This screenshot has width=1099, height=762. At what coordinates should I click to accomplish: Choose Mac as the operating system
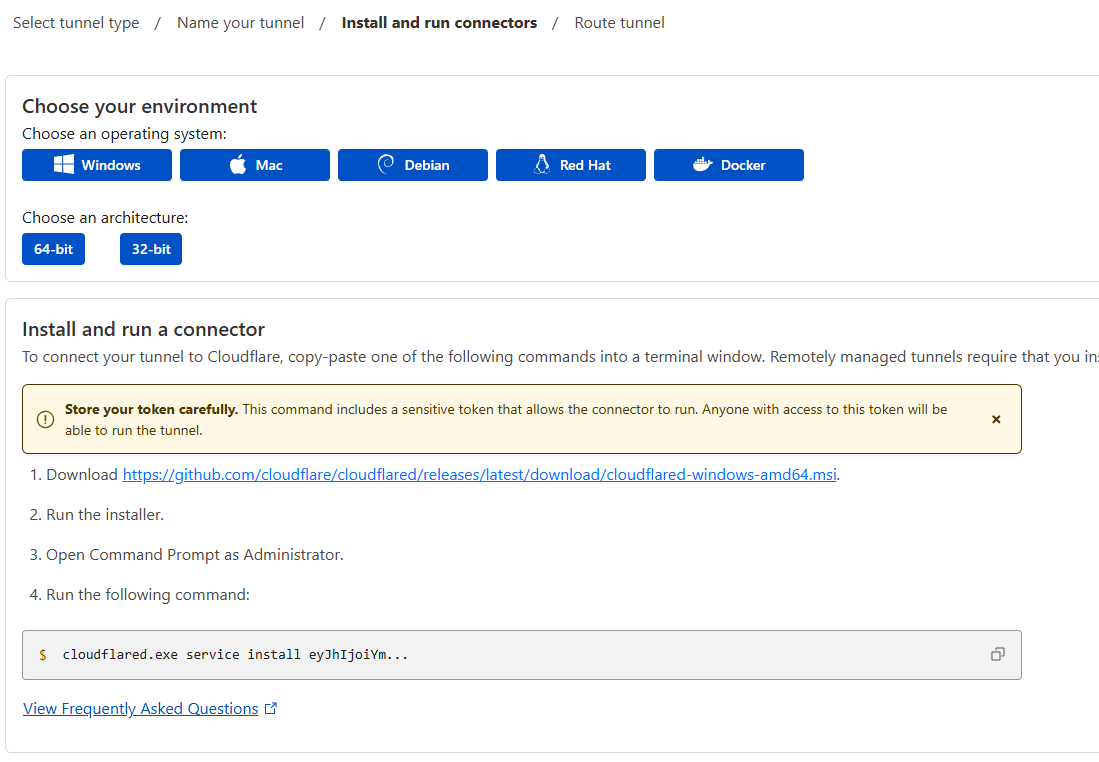tap(254, 165)
